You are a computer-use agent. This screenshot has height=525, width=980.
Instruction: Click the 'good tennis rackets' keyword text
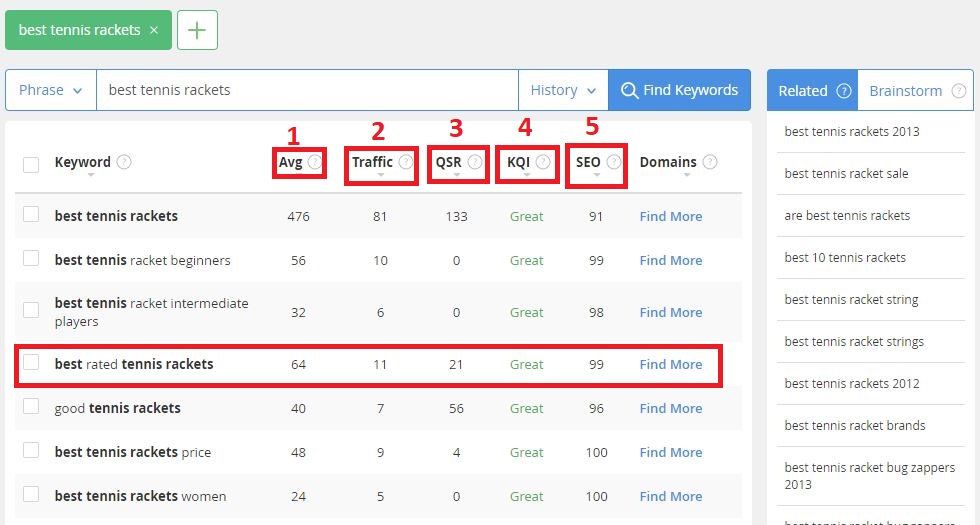pyautogui.click(x=118, y=408)
